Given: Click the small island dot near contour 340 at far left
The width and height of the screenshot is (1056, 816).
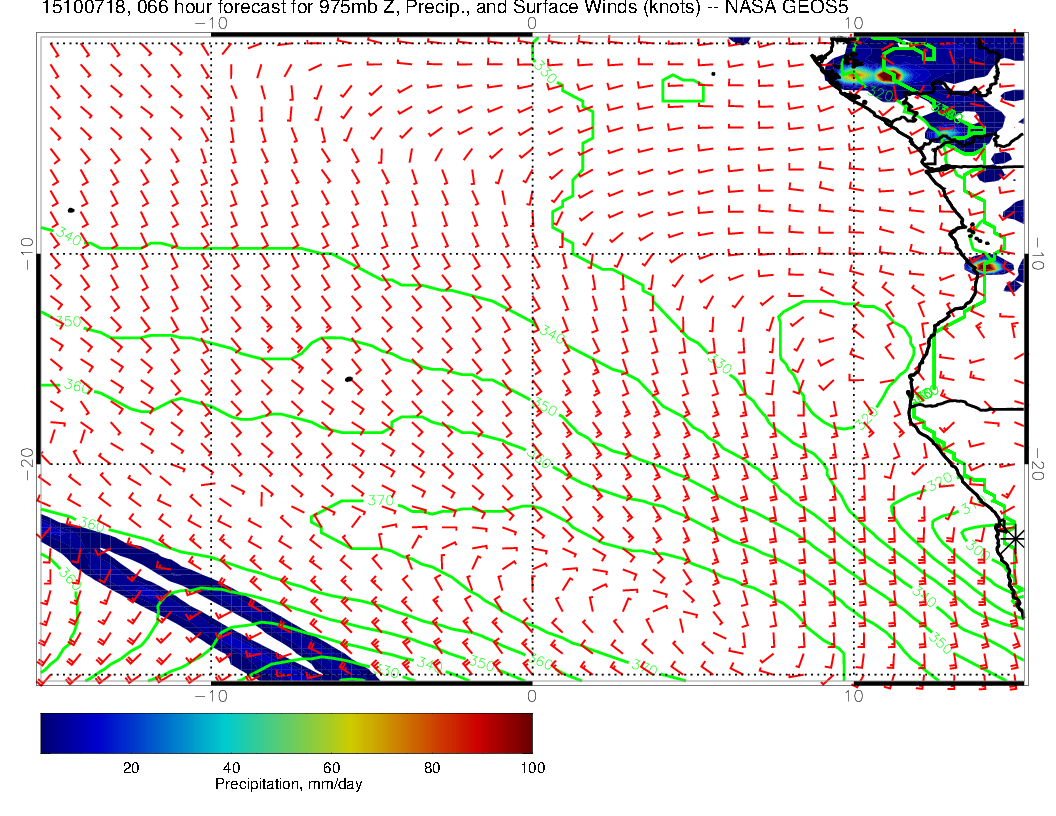Looking at the screenshot, I should pos(71,210).
